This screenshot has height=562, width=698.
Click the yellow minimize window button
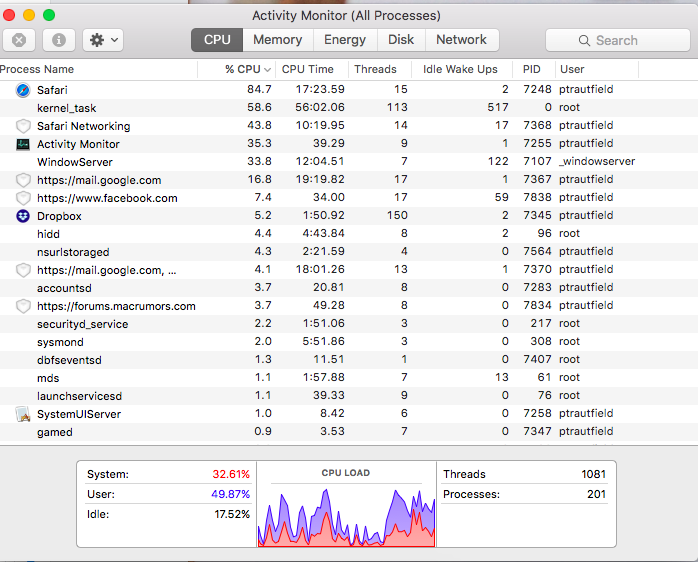pos(29,15)
